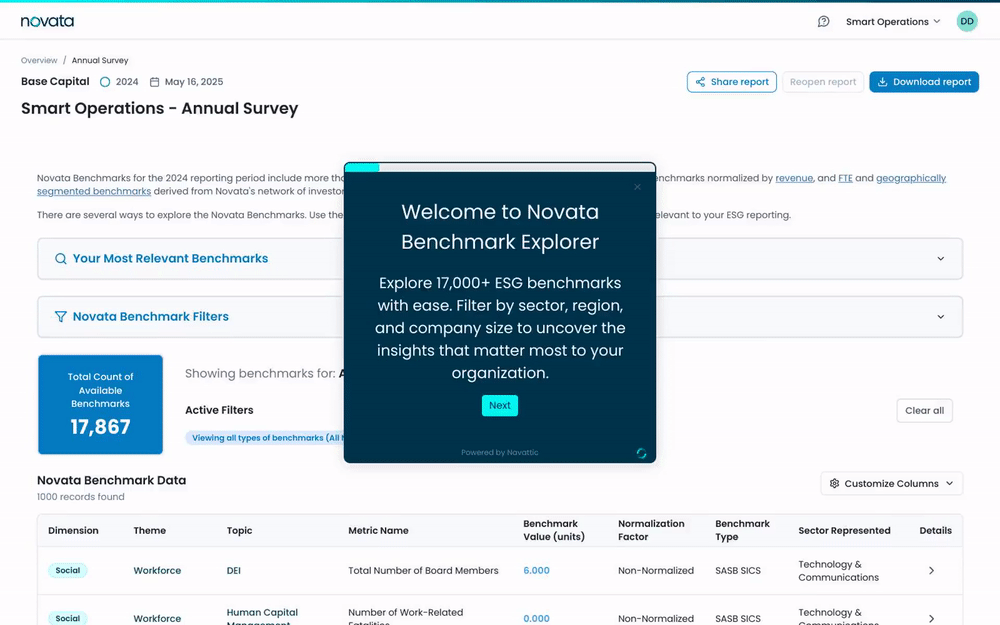The height and width of the screenshot is (625, 1000).
Task: Open the Customize Columns dropdown
Action: point(892,483)
